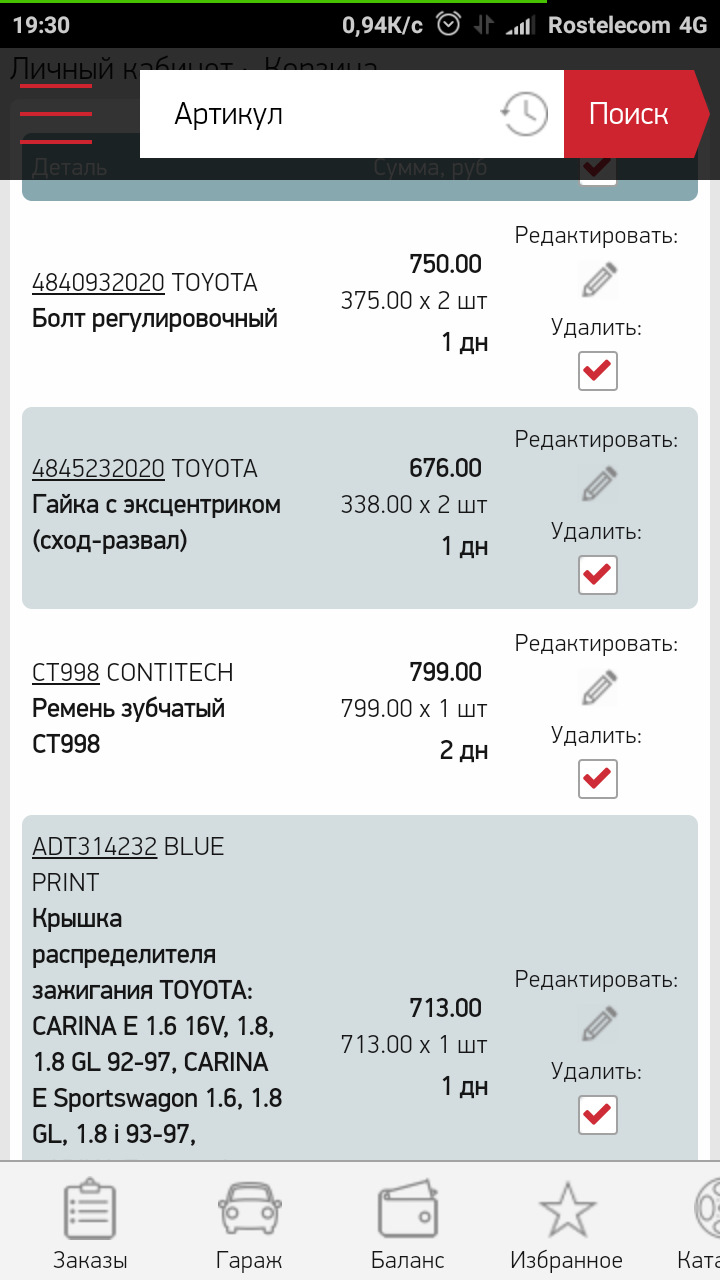Image resolution: width=720 pixels, height=1280 pixels.
Task: Edit the Гайка с эксцентриком via pencil icon
Action: [598, 483]
